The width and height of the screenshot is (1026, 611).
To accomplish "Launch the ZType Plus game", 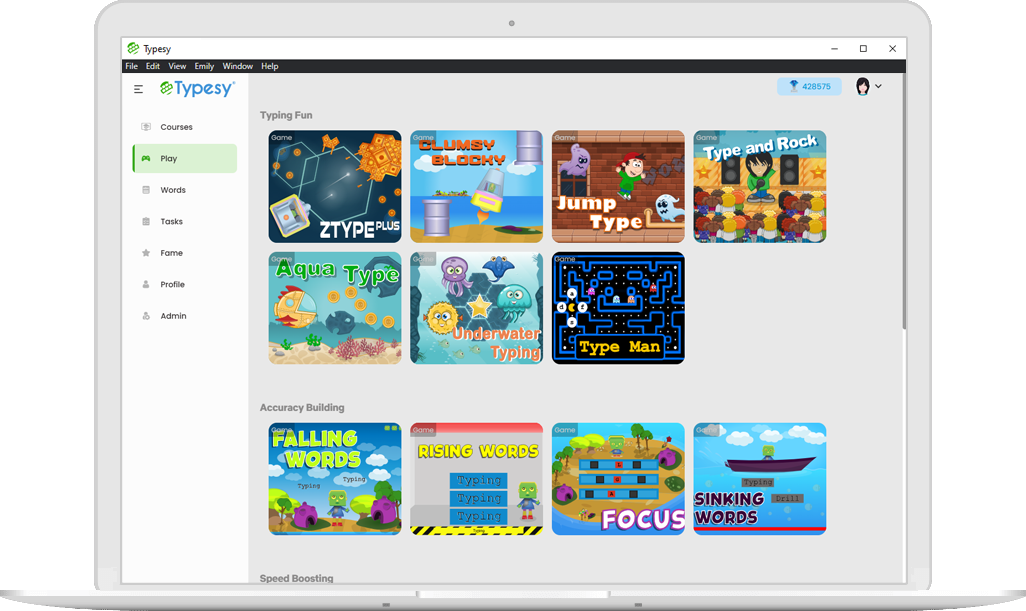I will pos(335,186).
